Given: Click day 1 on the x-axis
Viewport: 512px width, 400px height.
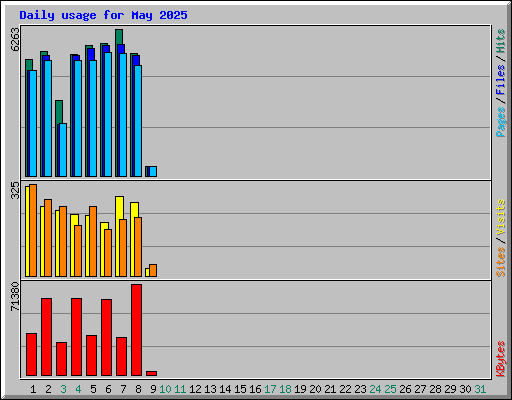Looking at the screenshot, I should (33, 389).
